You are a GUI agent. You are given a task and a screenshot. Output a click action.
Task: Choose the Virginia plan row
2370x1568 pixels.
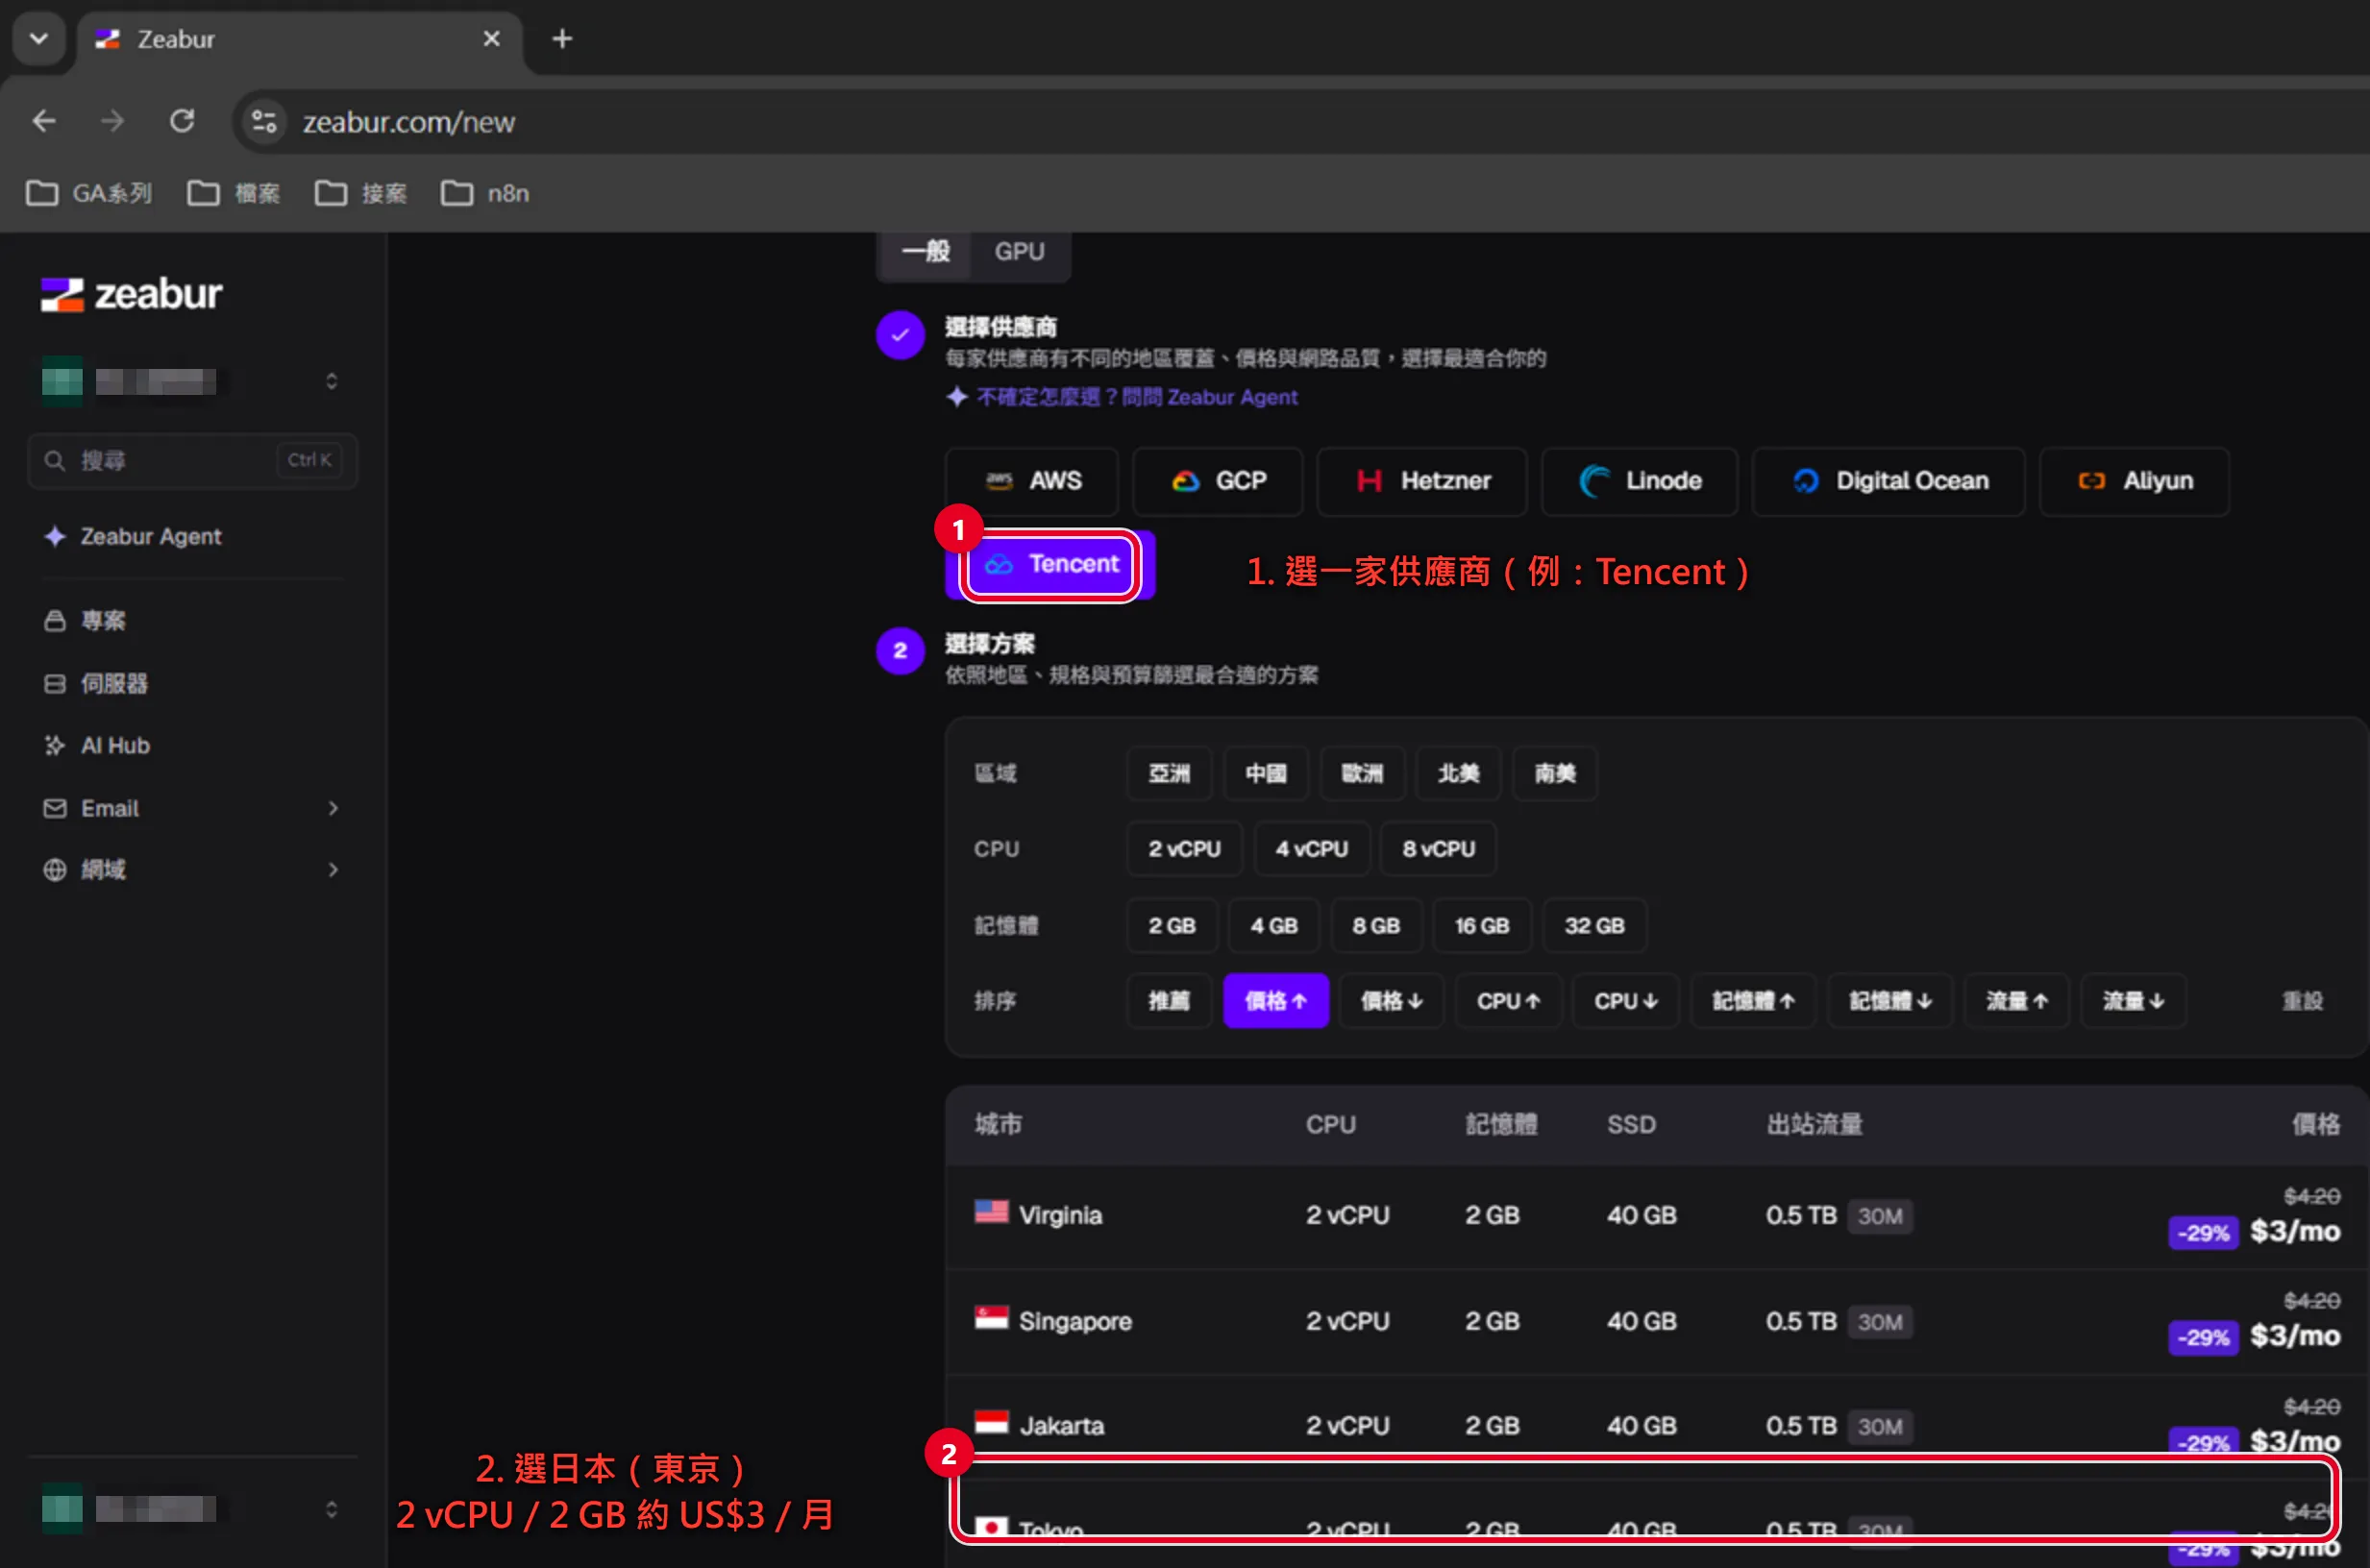(x=1656, y=1216)
